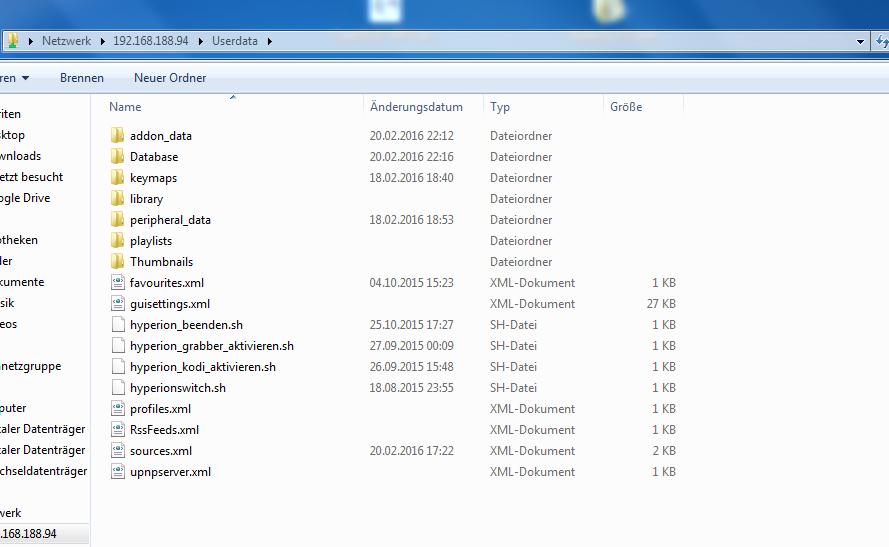Click the sources.xml file icon
The width and height of the screenshot is (889, 547).
[117, 451]
